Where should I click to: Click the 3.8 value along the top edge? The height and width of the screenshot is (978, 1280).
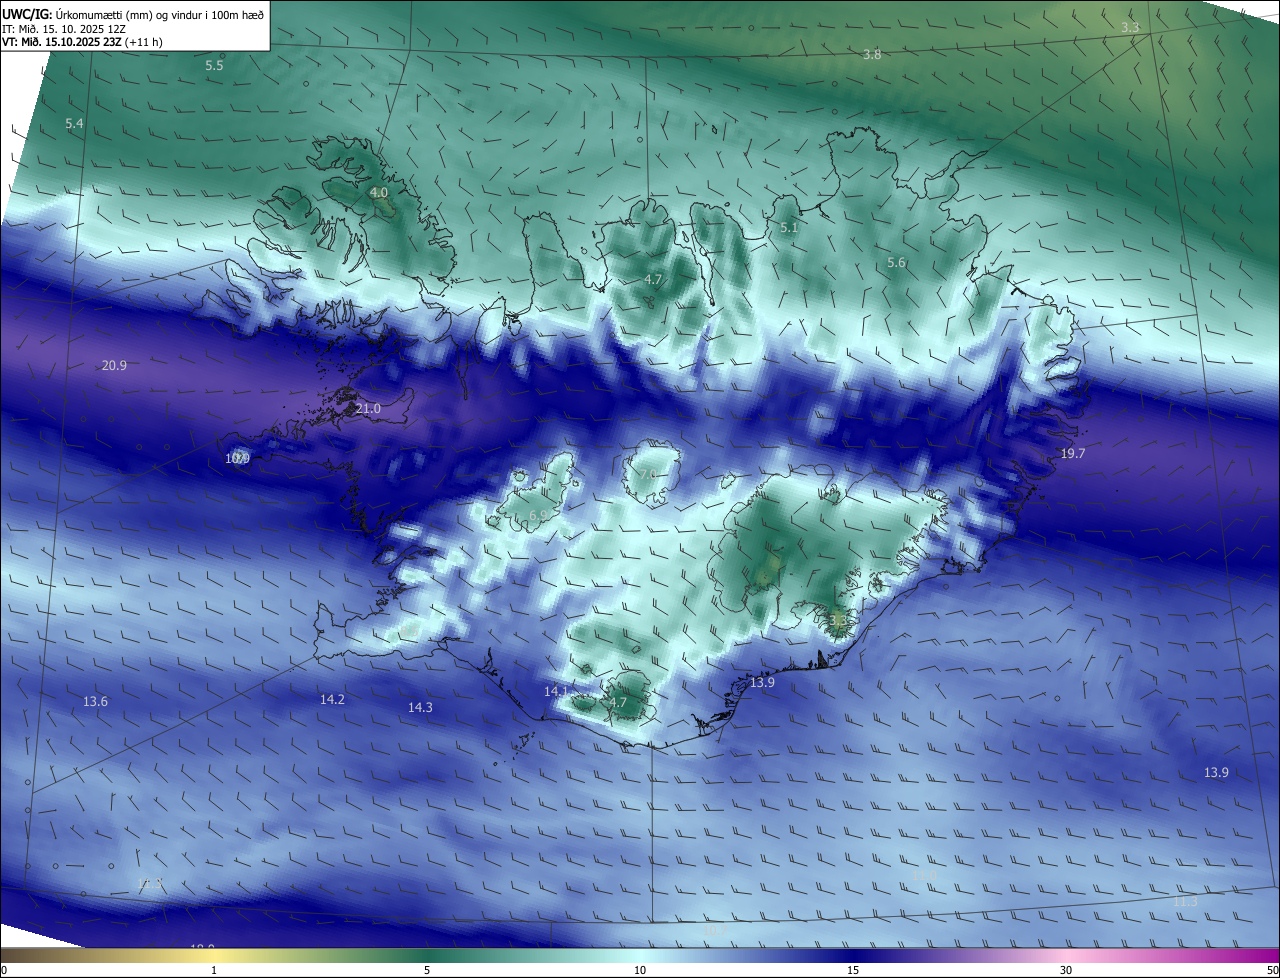coord(872,54)
